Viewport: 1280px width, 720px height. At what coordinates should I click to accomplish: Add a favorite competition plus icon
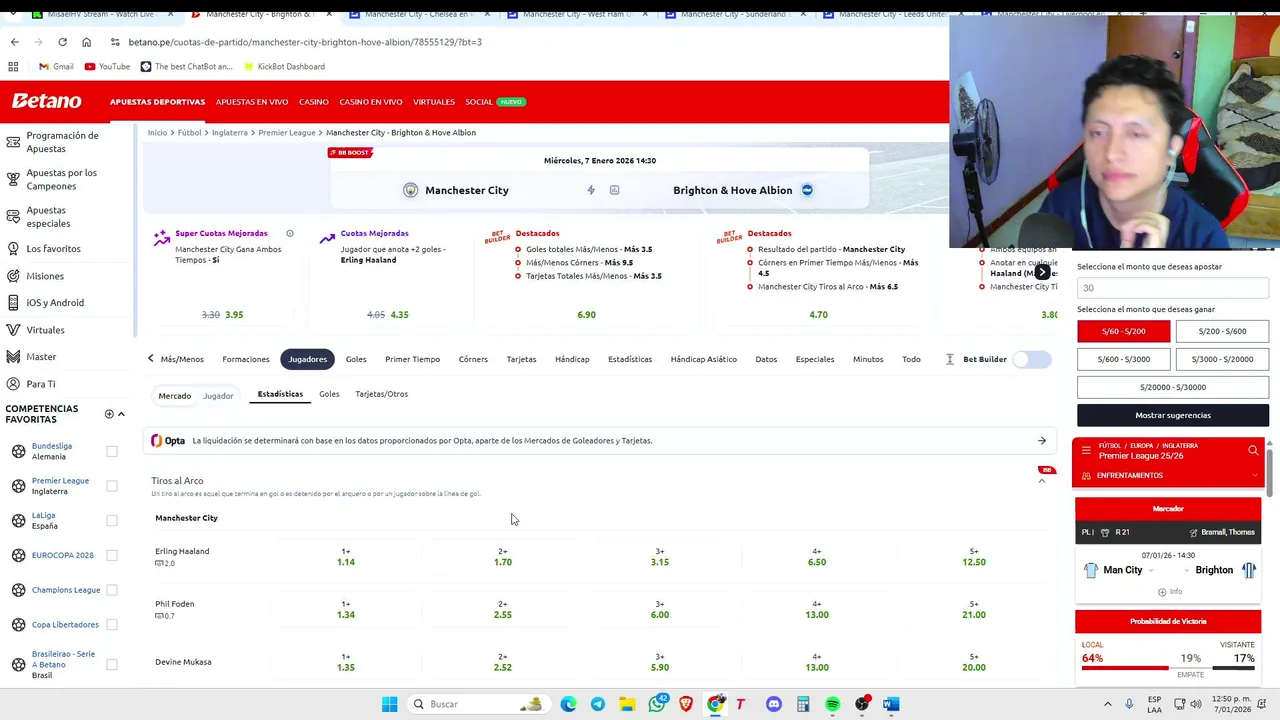pyautogui.click(x=109, y=414)
